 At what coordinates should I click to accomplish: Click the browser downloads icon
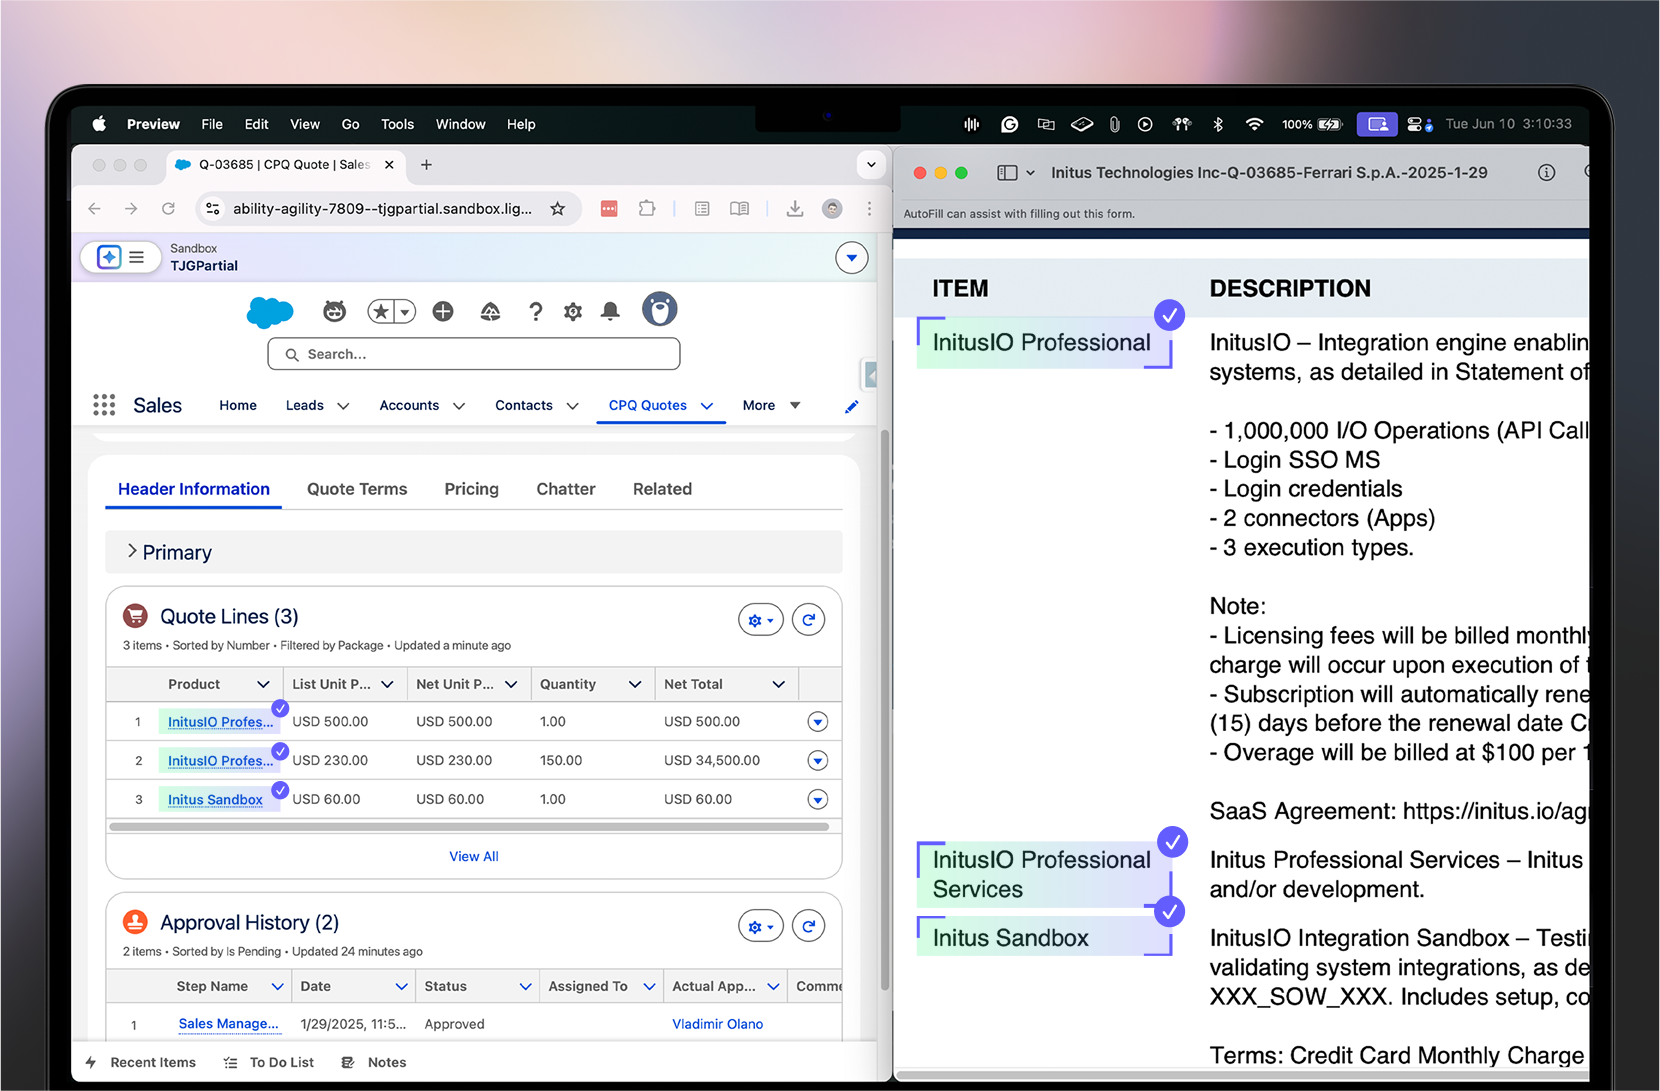click(x=794, y=208)
